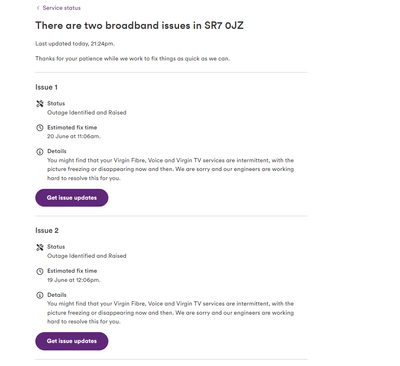The image size is (400, 366).
Task: Click the Issue 2 status tools icon
Action: [40, 247]
